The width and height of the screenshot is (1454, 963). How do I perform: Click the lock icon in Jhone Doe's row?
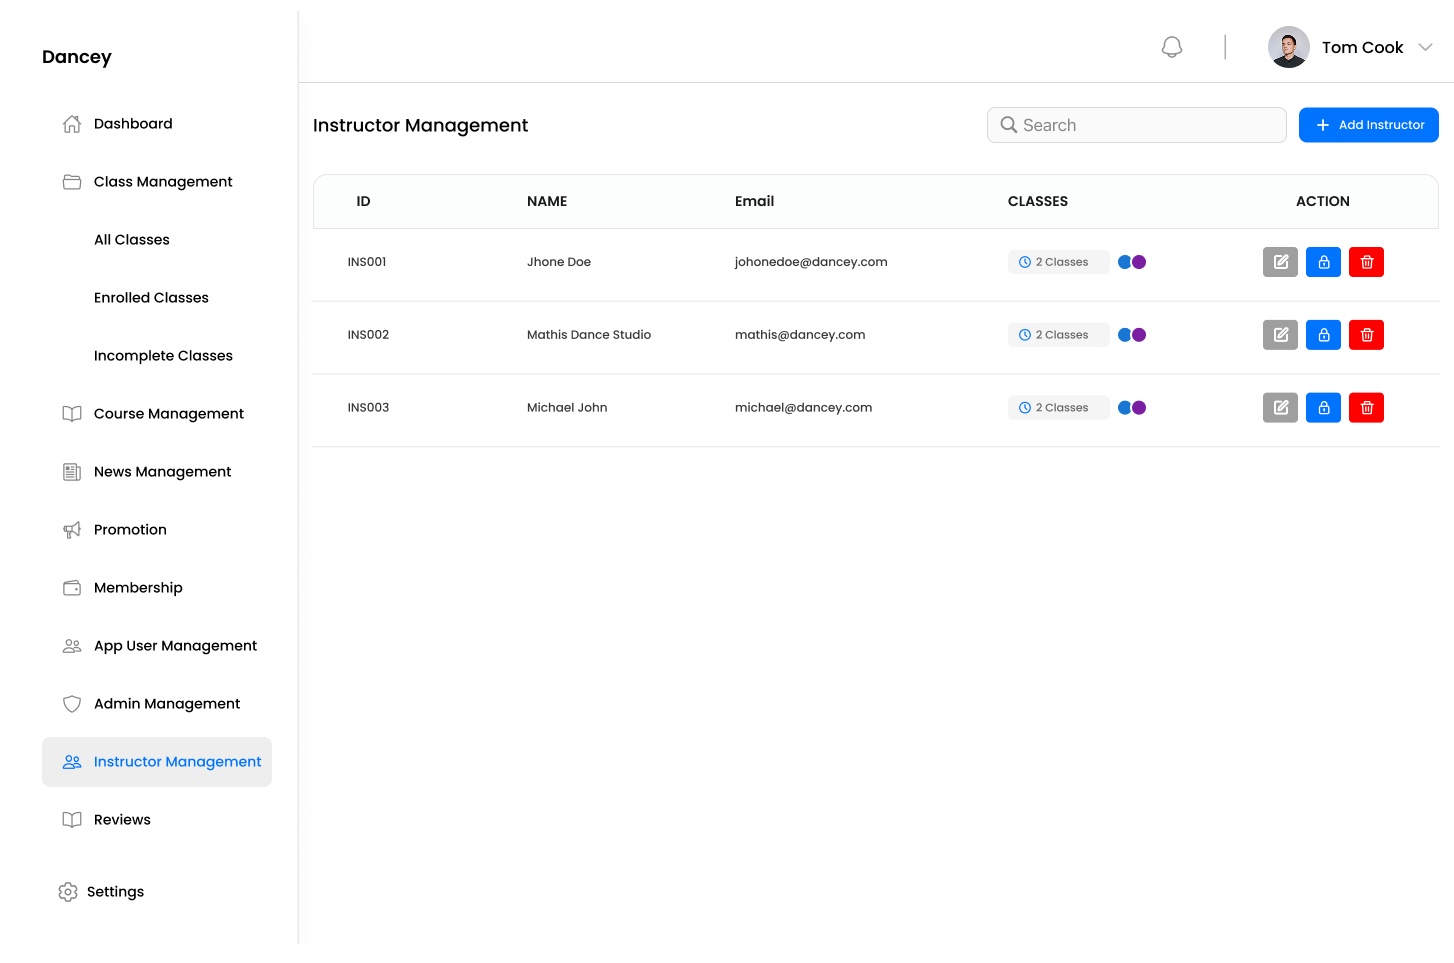(x=1323, y=262)
